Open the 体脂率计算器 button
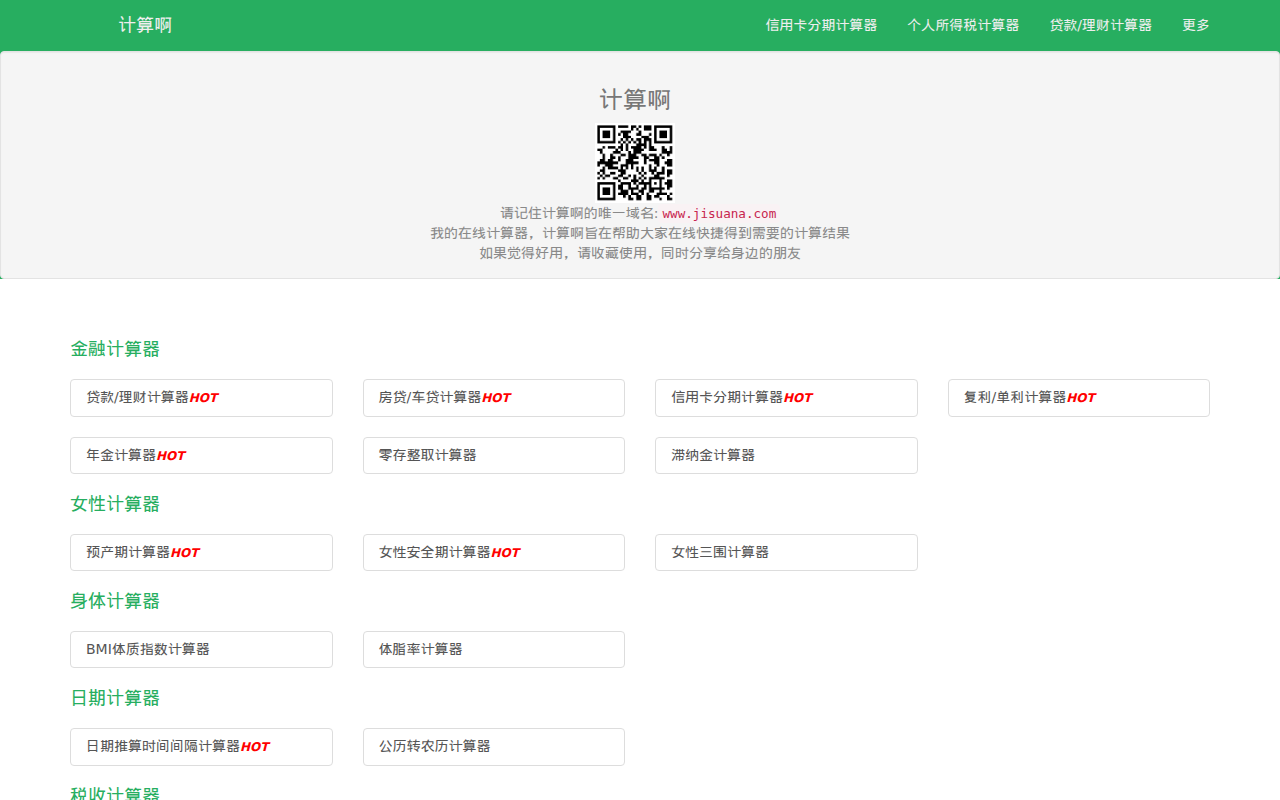 [493, 650]
